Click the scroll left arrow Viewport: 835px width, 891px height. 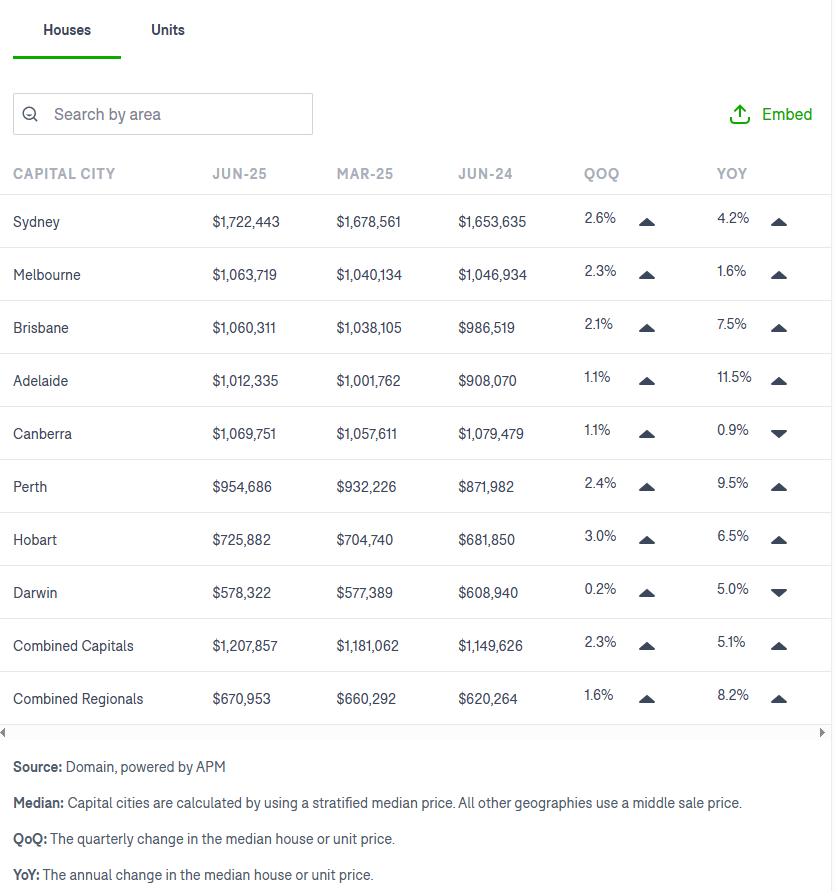pyautogui.click(x=3, y=732)
